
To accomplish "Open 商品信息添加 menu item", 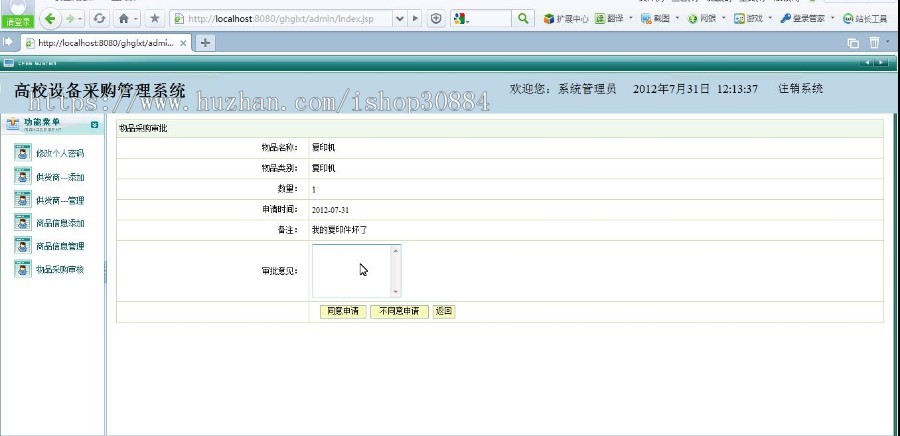I will [60, 223].
